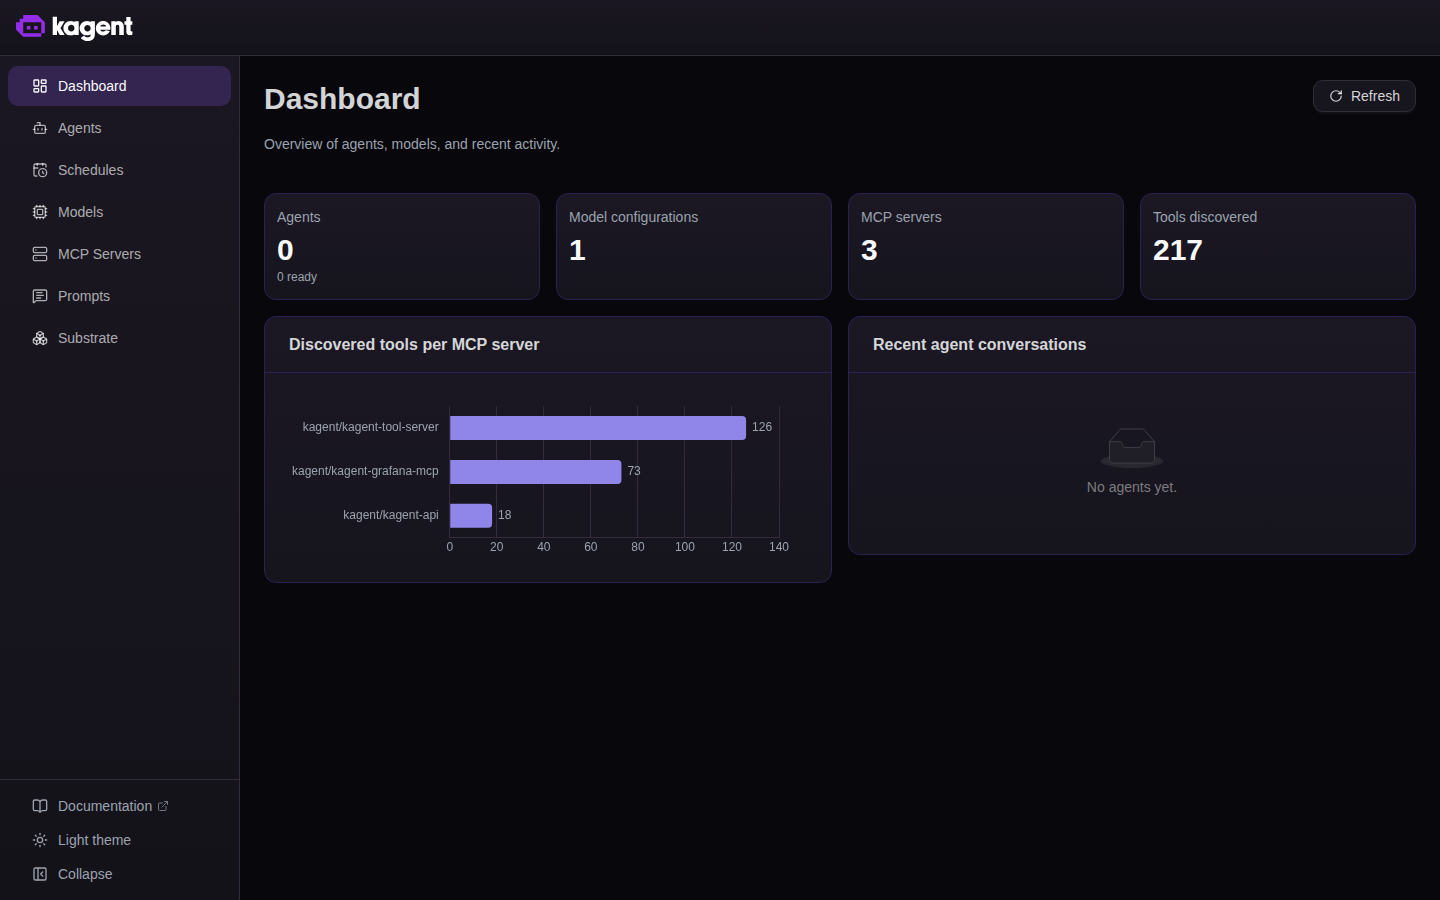This screenshot has height=900, width=1440.
Task: Click the Prompts message icon in sidebar
Action: tap(40, 296)
